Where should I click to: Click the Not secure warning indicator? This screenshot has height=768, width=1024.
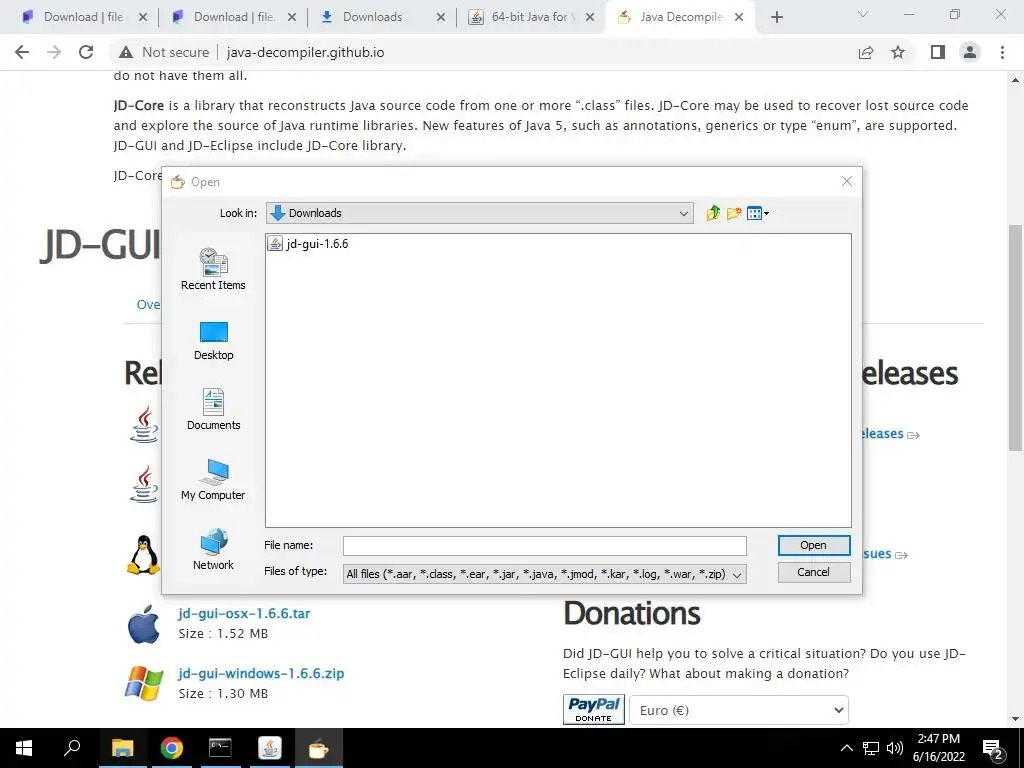coord(165,52)
